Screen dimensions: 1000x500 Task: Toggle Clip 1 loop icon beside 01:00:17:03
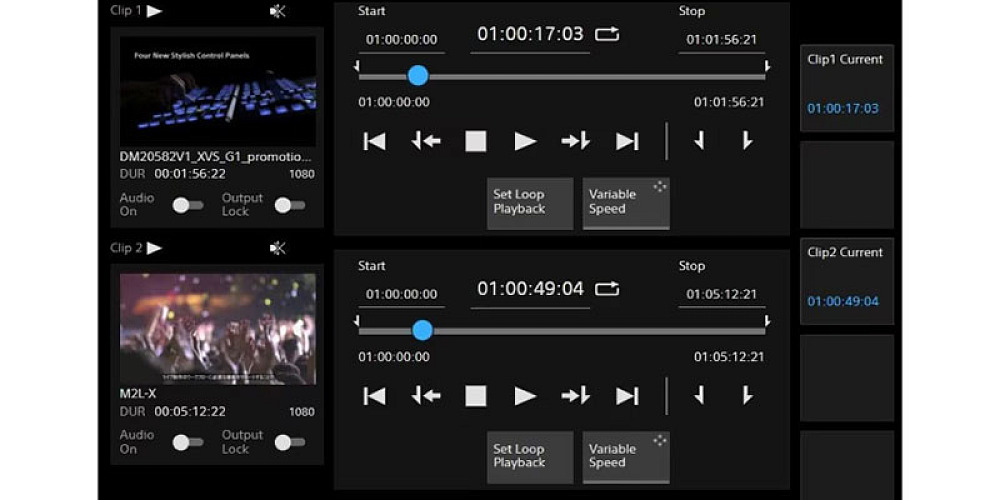coord(607,34)
